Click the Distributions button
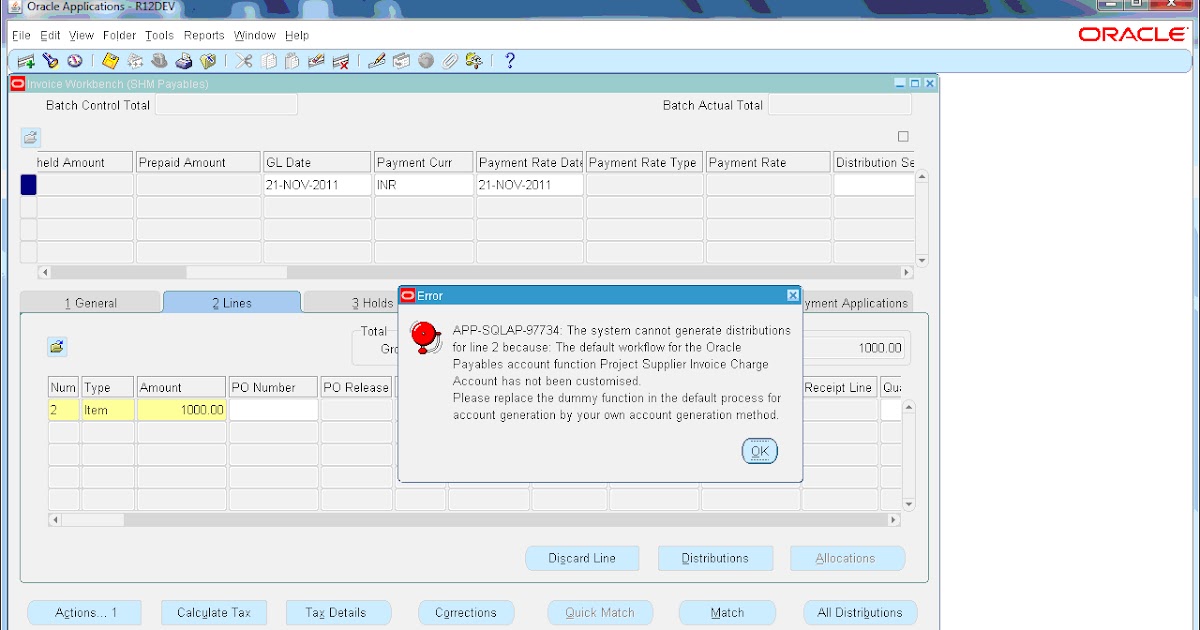Image resolution: width=1200 pixels, height=630 pixels. 715,558
